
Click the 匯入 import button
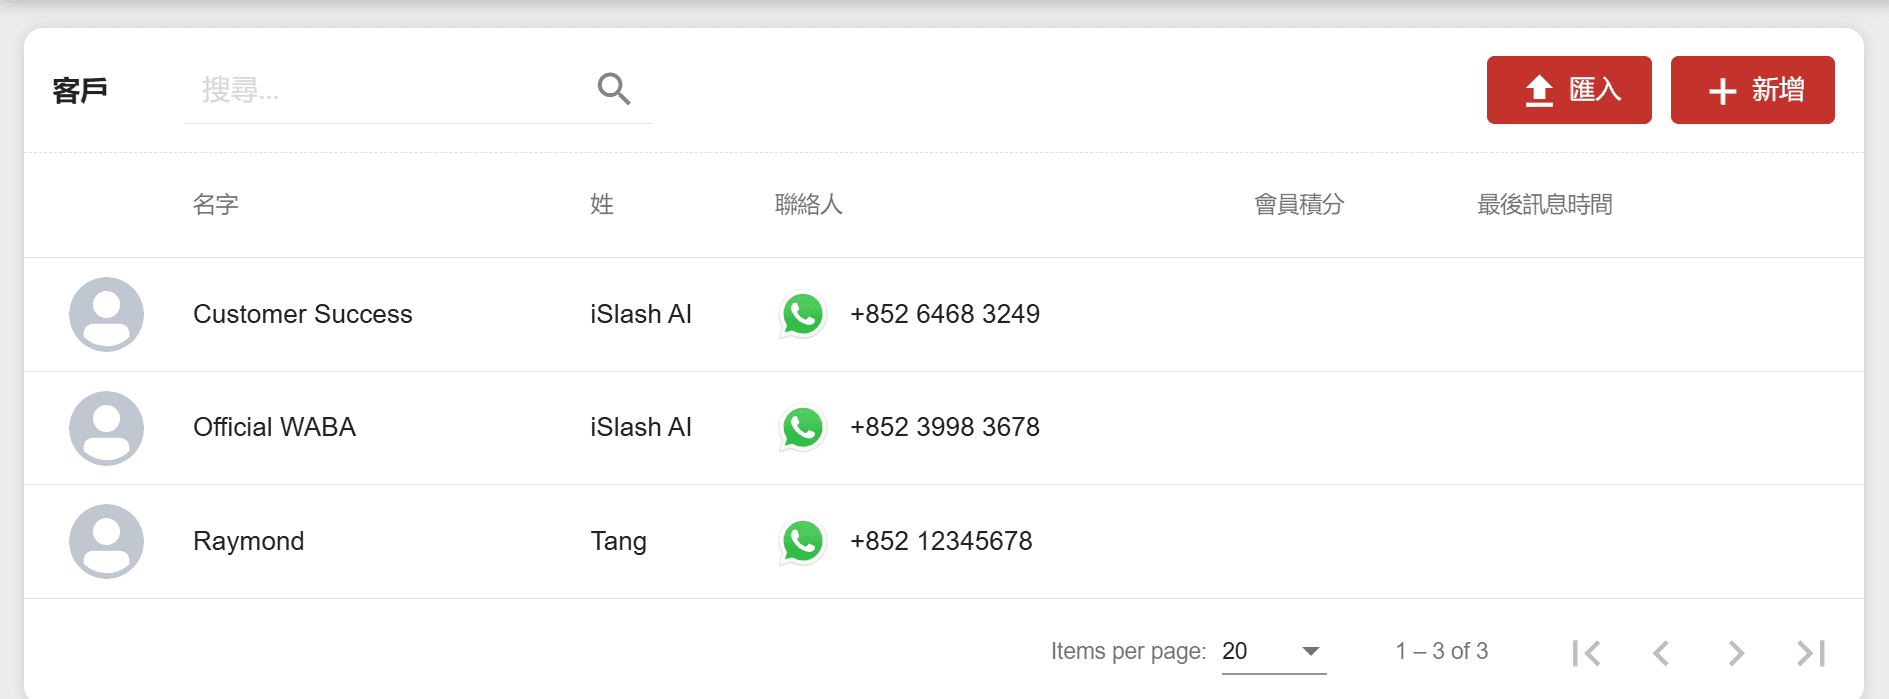coord(1569,90)
